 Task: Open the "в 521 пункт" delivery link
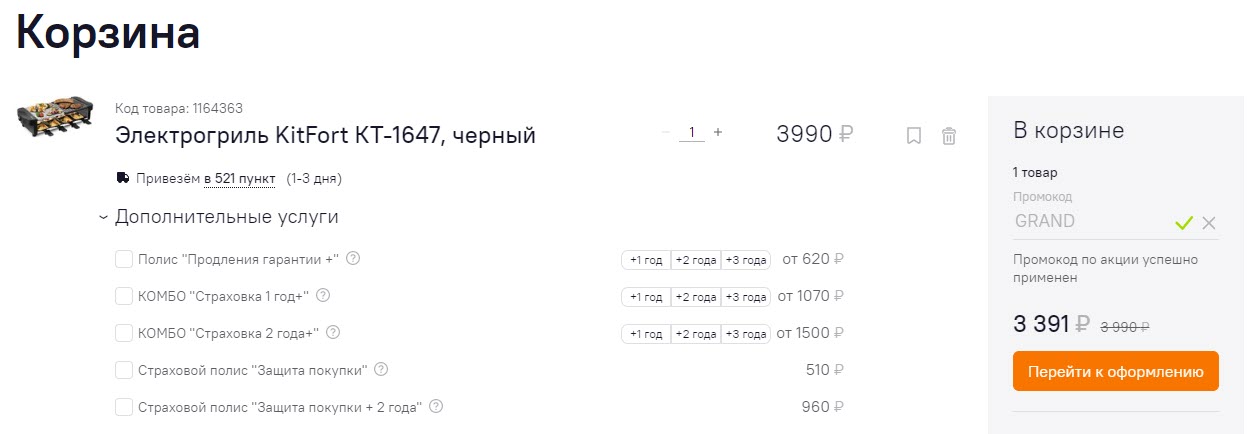coord(239,179)
